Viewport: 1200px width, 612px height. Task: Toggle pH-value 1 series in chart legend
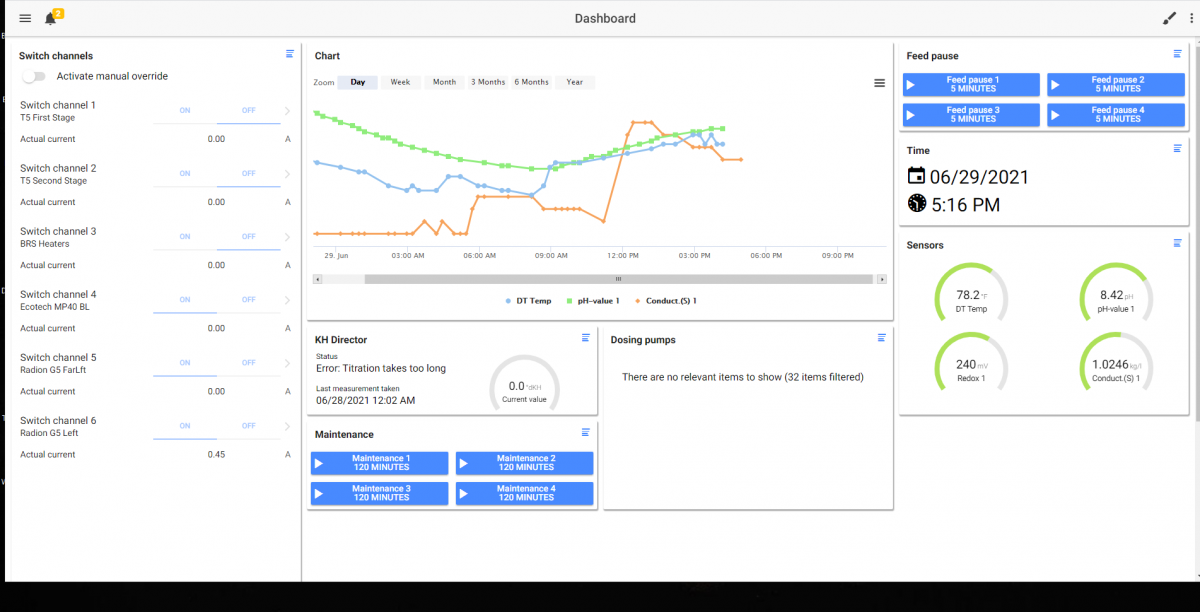click(x=593, y=301)
